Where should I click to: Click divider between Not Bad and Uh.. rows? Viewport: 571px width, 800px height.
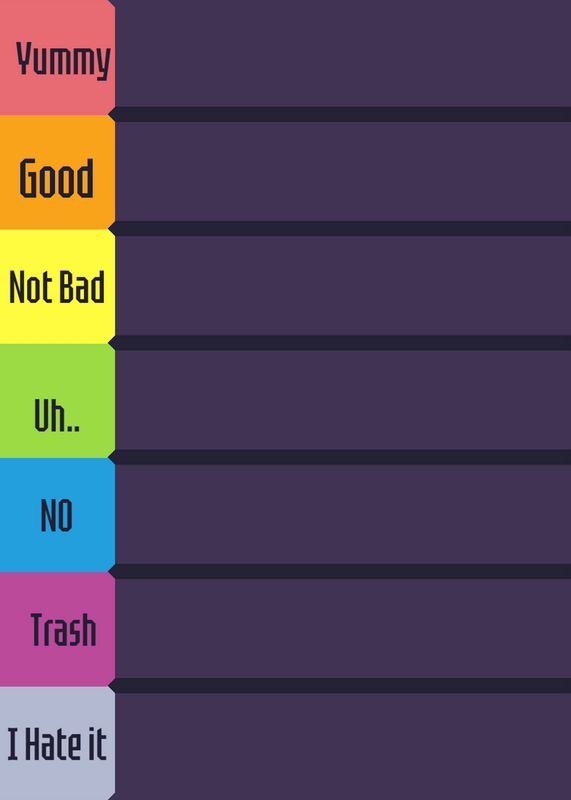[x=340, y=343]
